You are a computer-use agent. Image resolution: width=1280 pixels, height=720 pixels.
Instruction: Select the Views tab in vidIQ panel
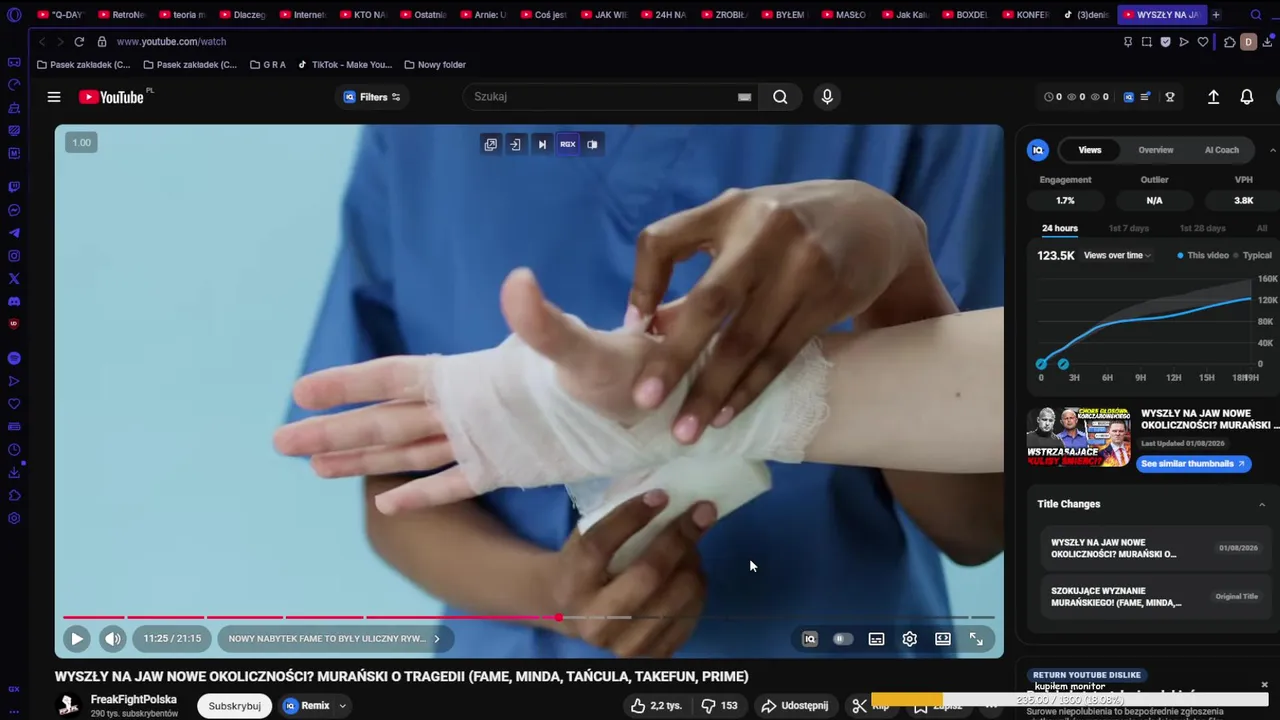point(1090,150)
